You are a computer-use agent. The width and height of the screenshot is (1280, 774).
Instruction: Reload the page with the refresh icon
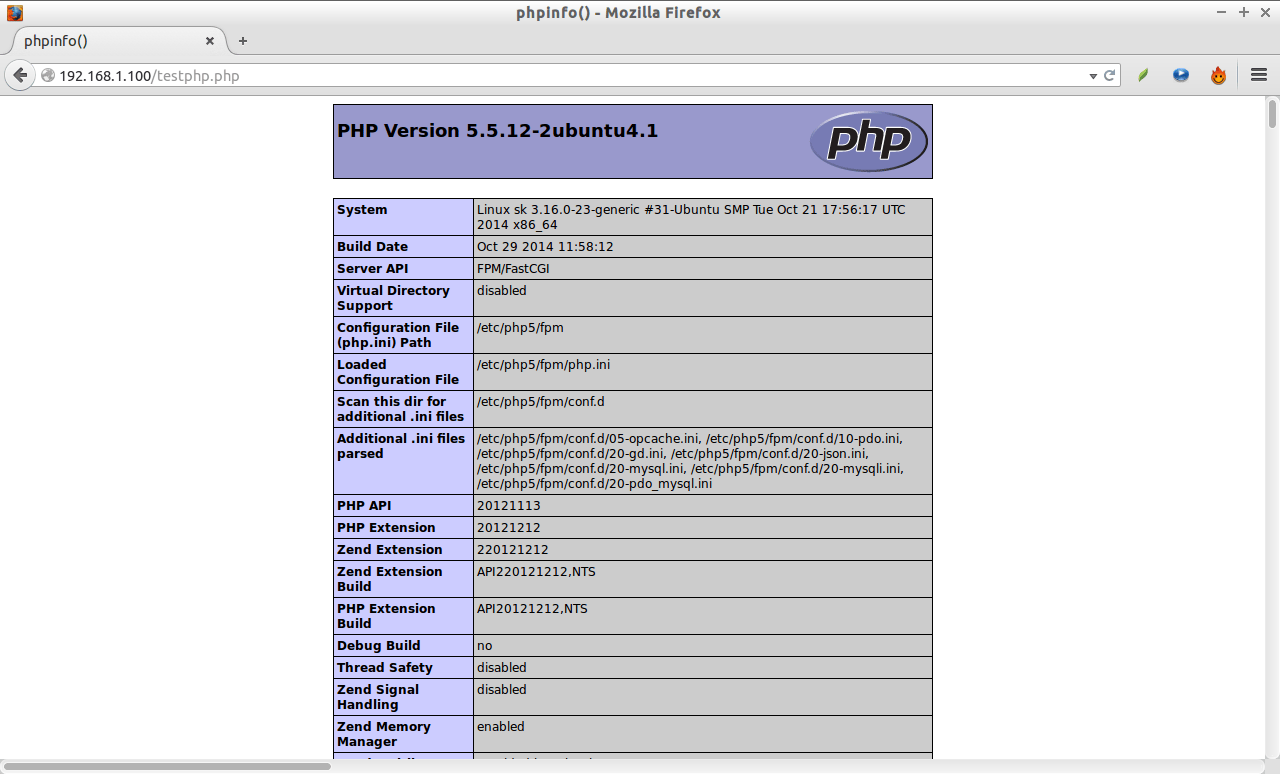pos(1109,76)
